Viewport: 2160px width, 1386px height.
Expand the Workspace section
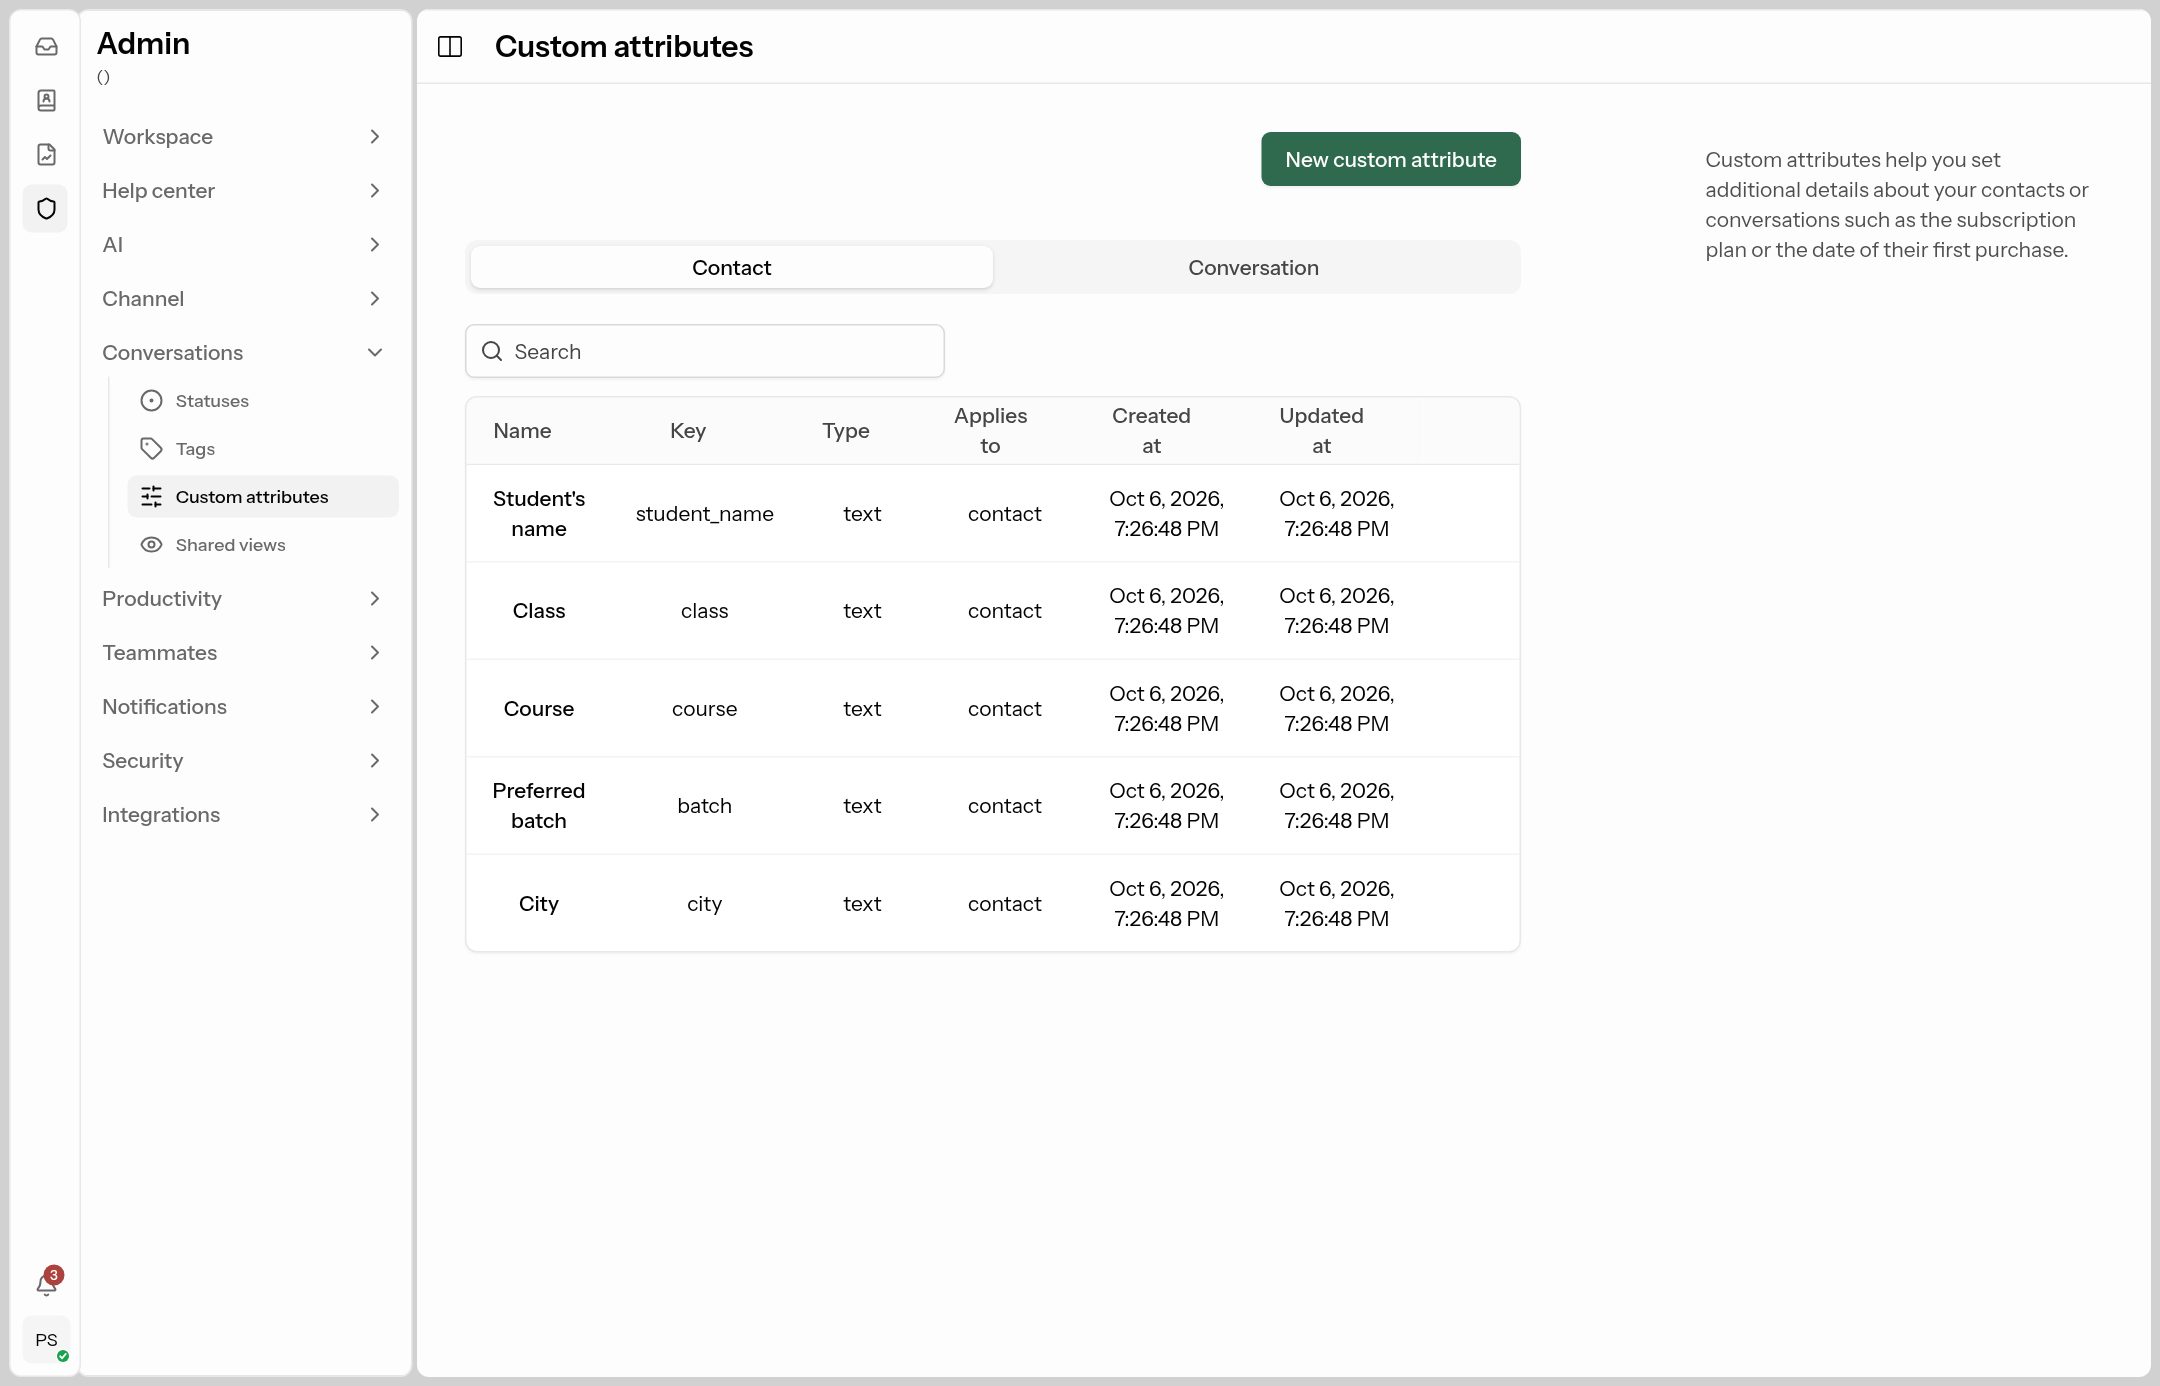click(x=242, y=137)
